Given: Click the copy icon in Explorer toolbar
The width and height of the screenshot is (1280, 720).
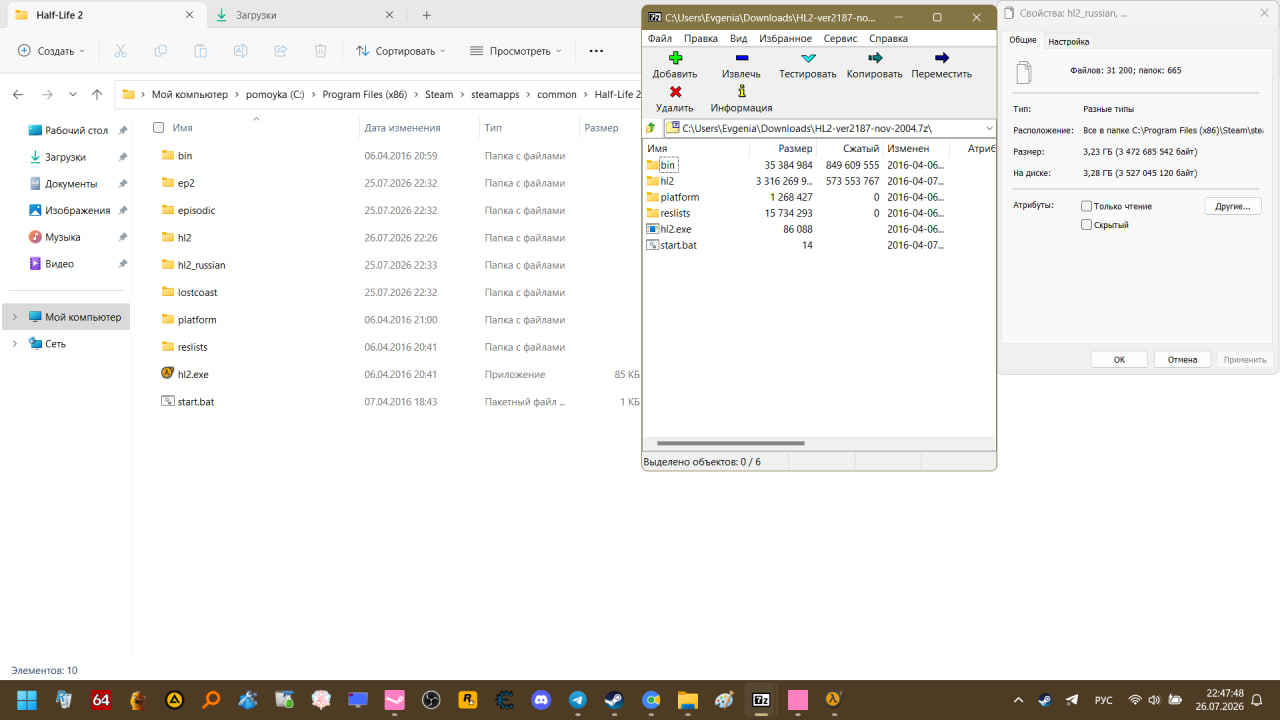Looking at the screenshot, I should 161,51.
